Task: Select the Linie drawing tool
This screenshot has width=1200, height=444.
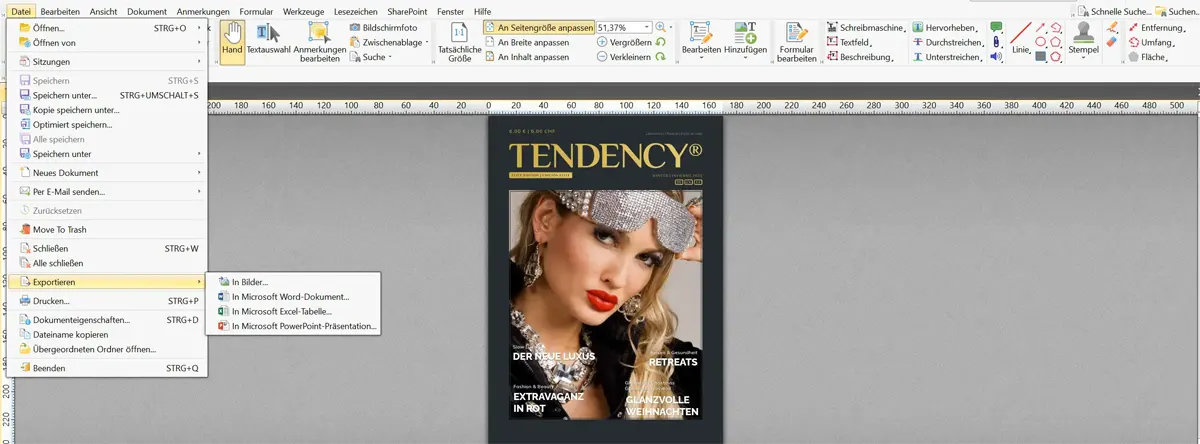Action: pyautogui.click(x=1021, y=38)
